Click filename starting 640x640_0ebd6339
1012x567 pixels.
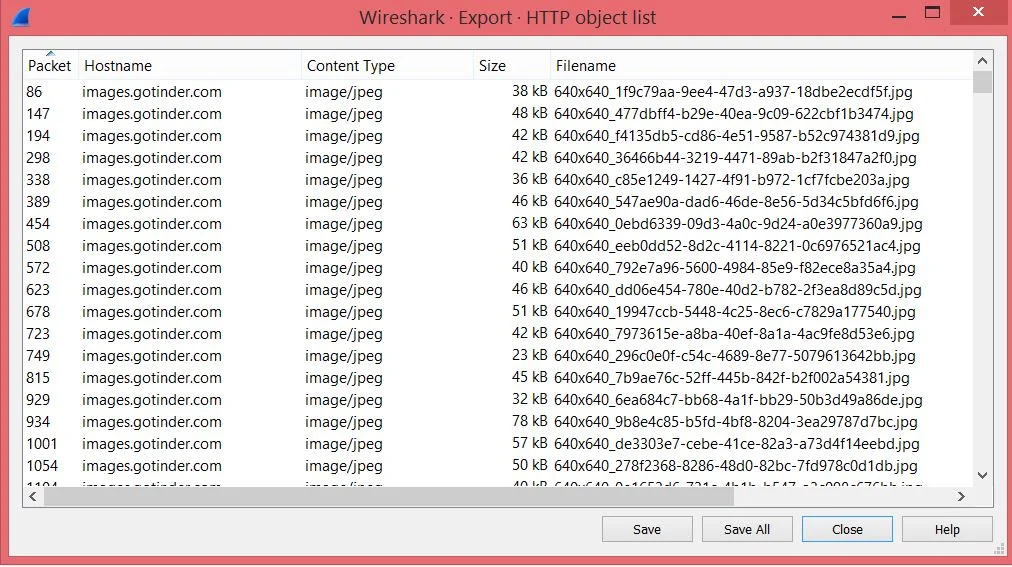(738, 223)
